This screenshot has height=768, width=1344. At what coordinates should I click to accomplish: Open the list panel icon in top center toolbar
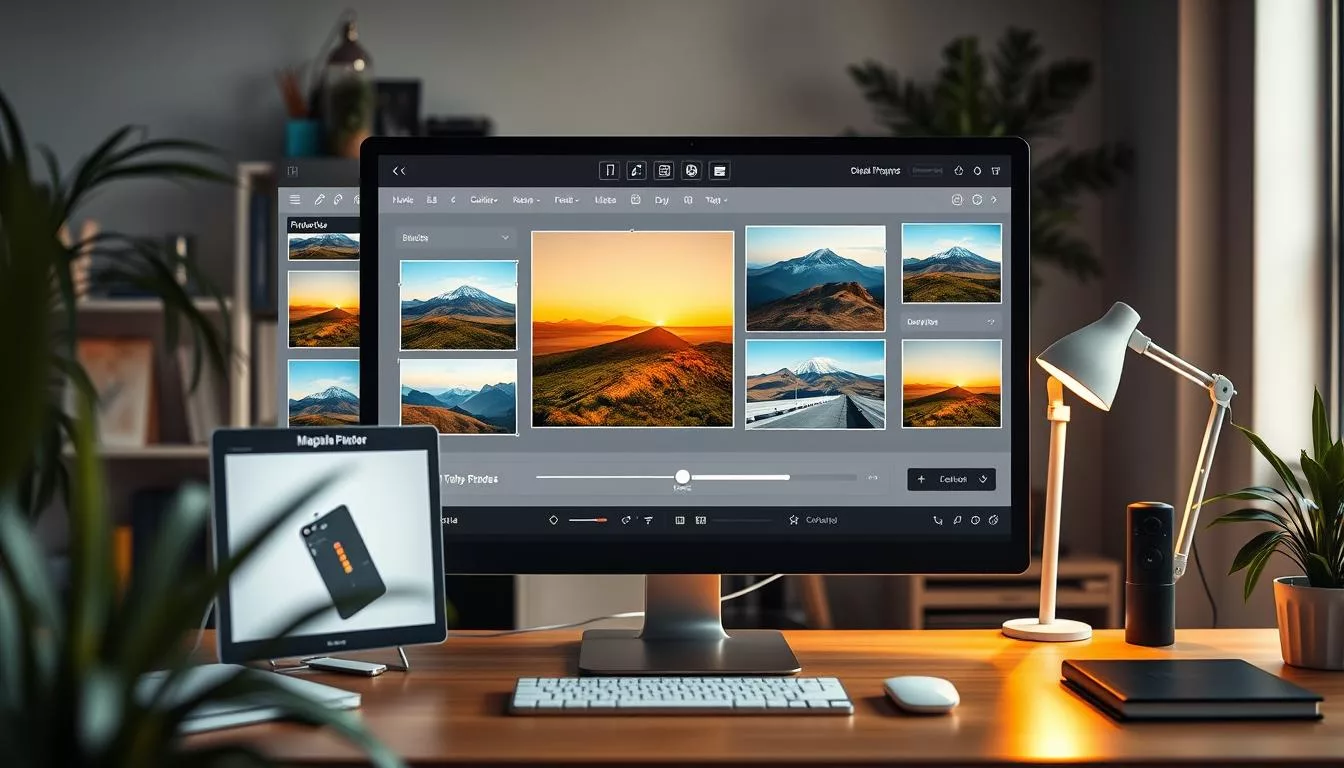664,171
